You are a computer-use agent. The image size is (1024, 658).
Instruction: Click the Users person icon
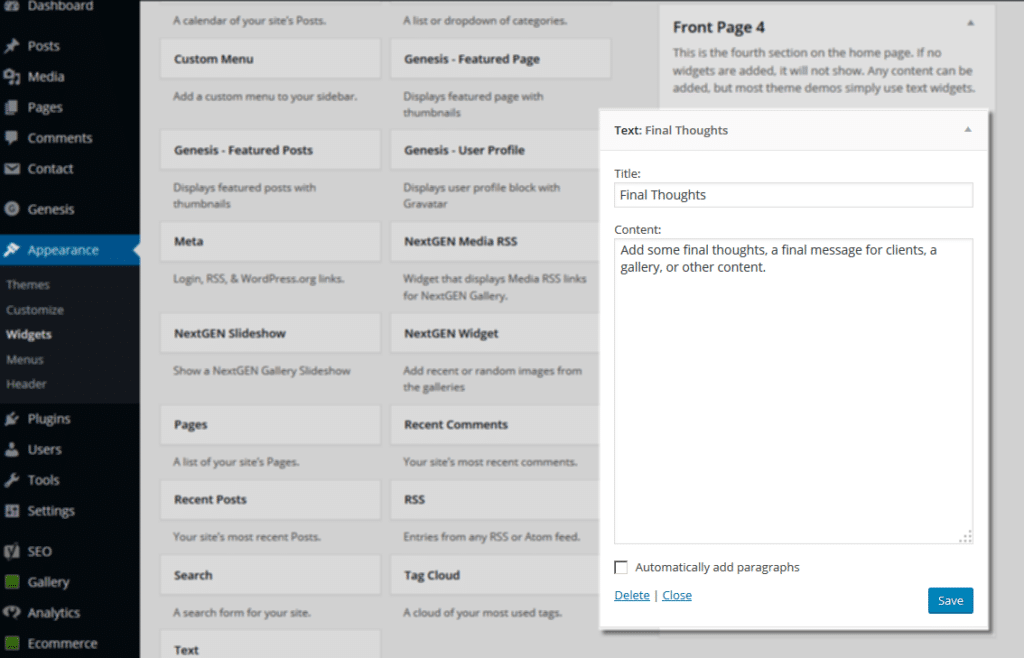(x=12, y=450)
